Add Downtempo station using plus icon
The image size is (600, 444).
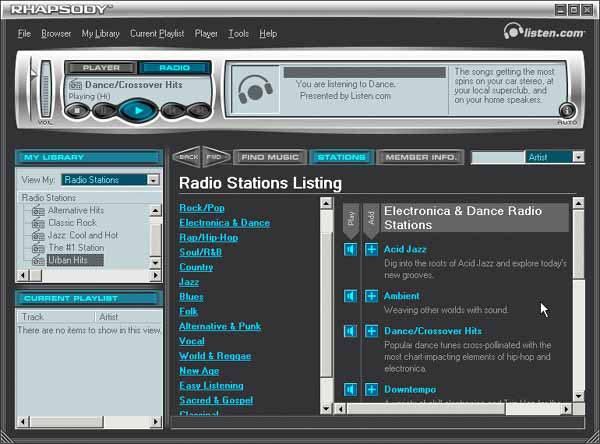coord(371,389)
